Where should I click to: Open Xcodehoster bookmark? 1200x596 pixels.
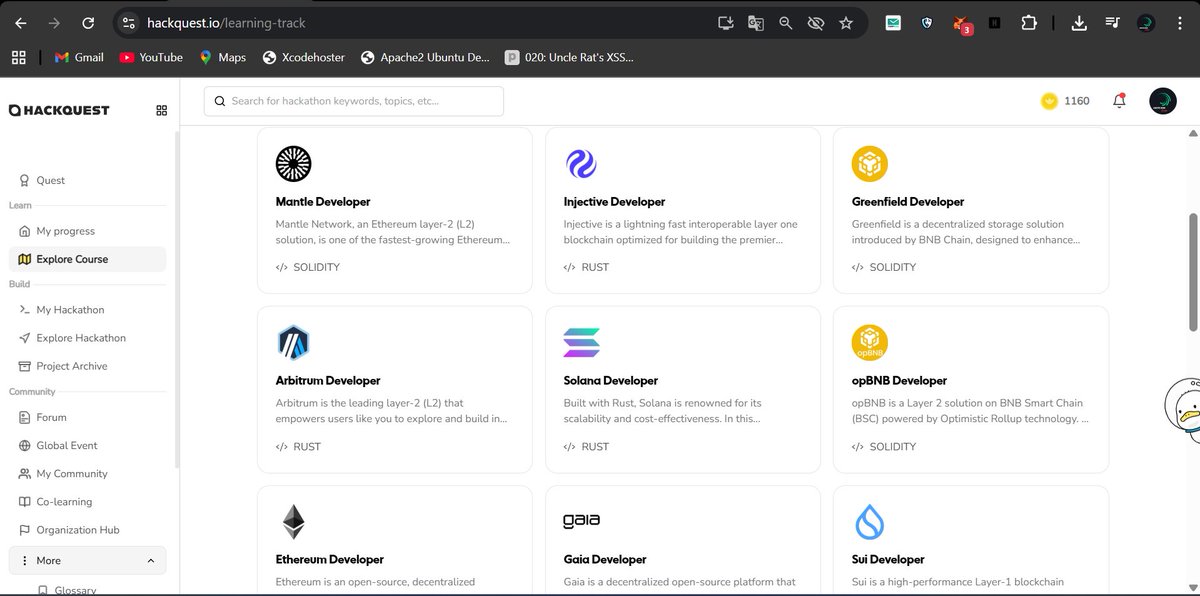[x=303, y=57]
